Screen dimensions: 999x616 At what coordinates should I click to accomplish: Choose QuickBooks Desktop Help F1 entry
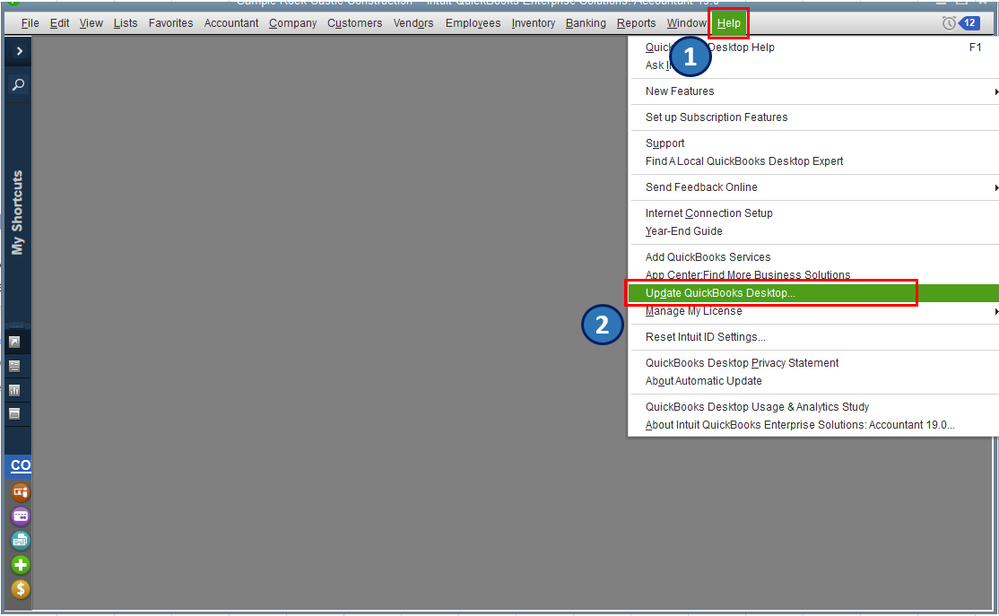click(814, 47)
